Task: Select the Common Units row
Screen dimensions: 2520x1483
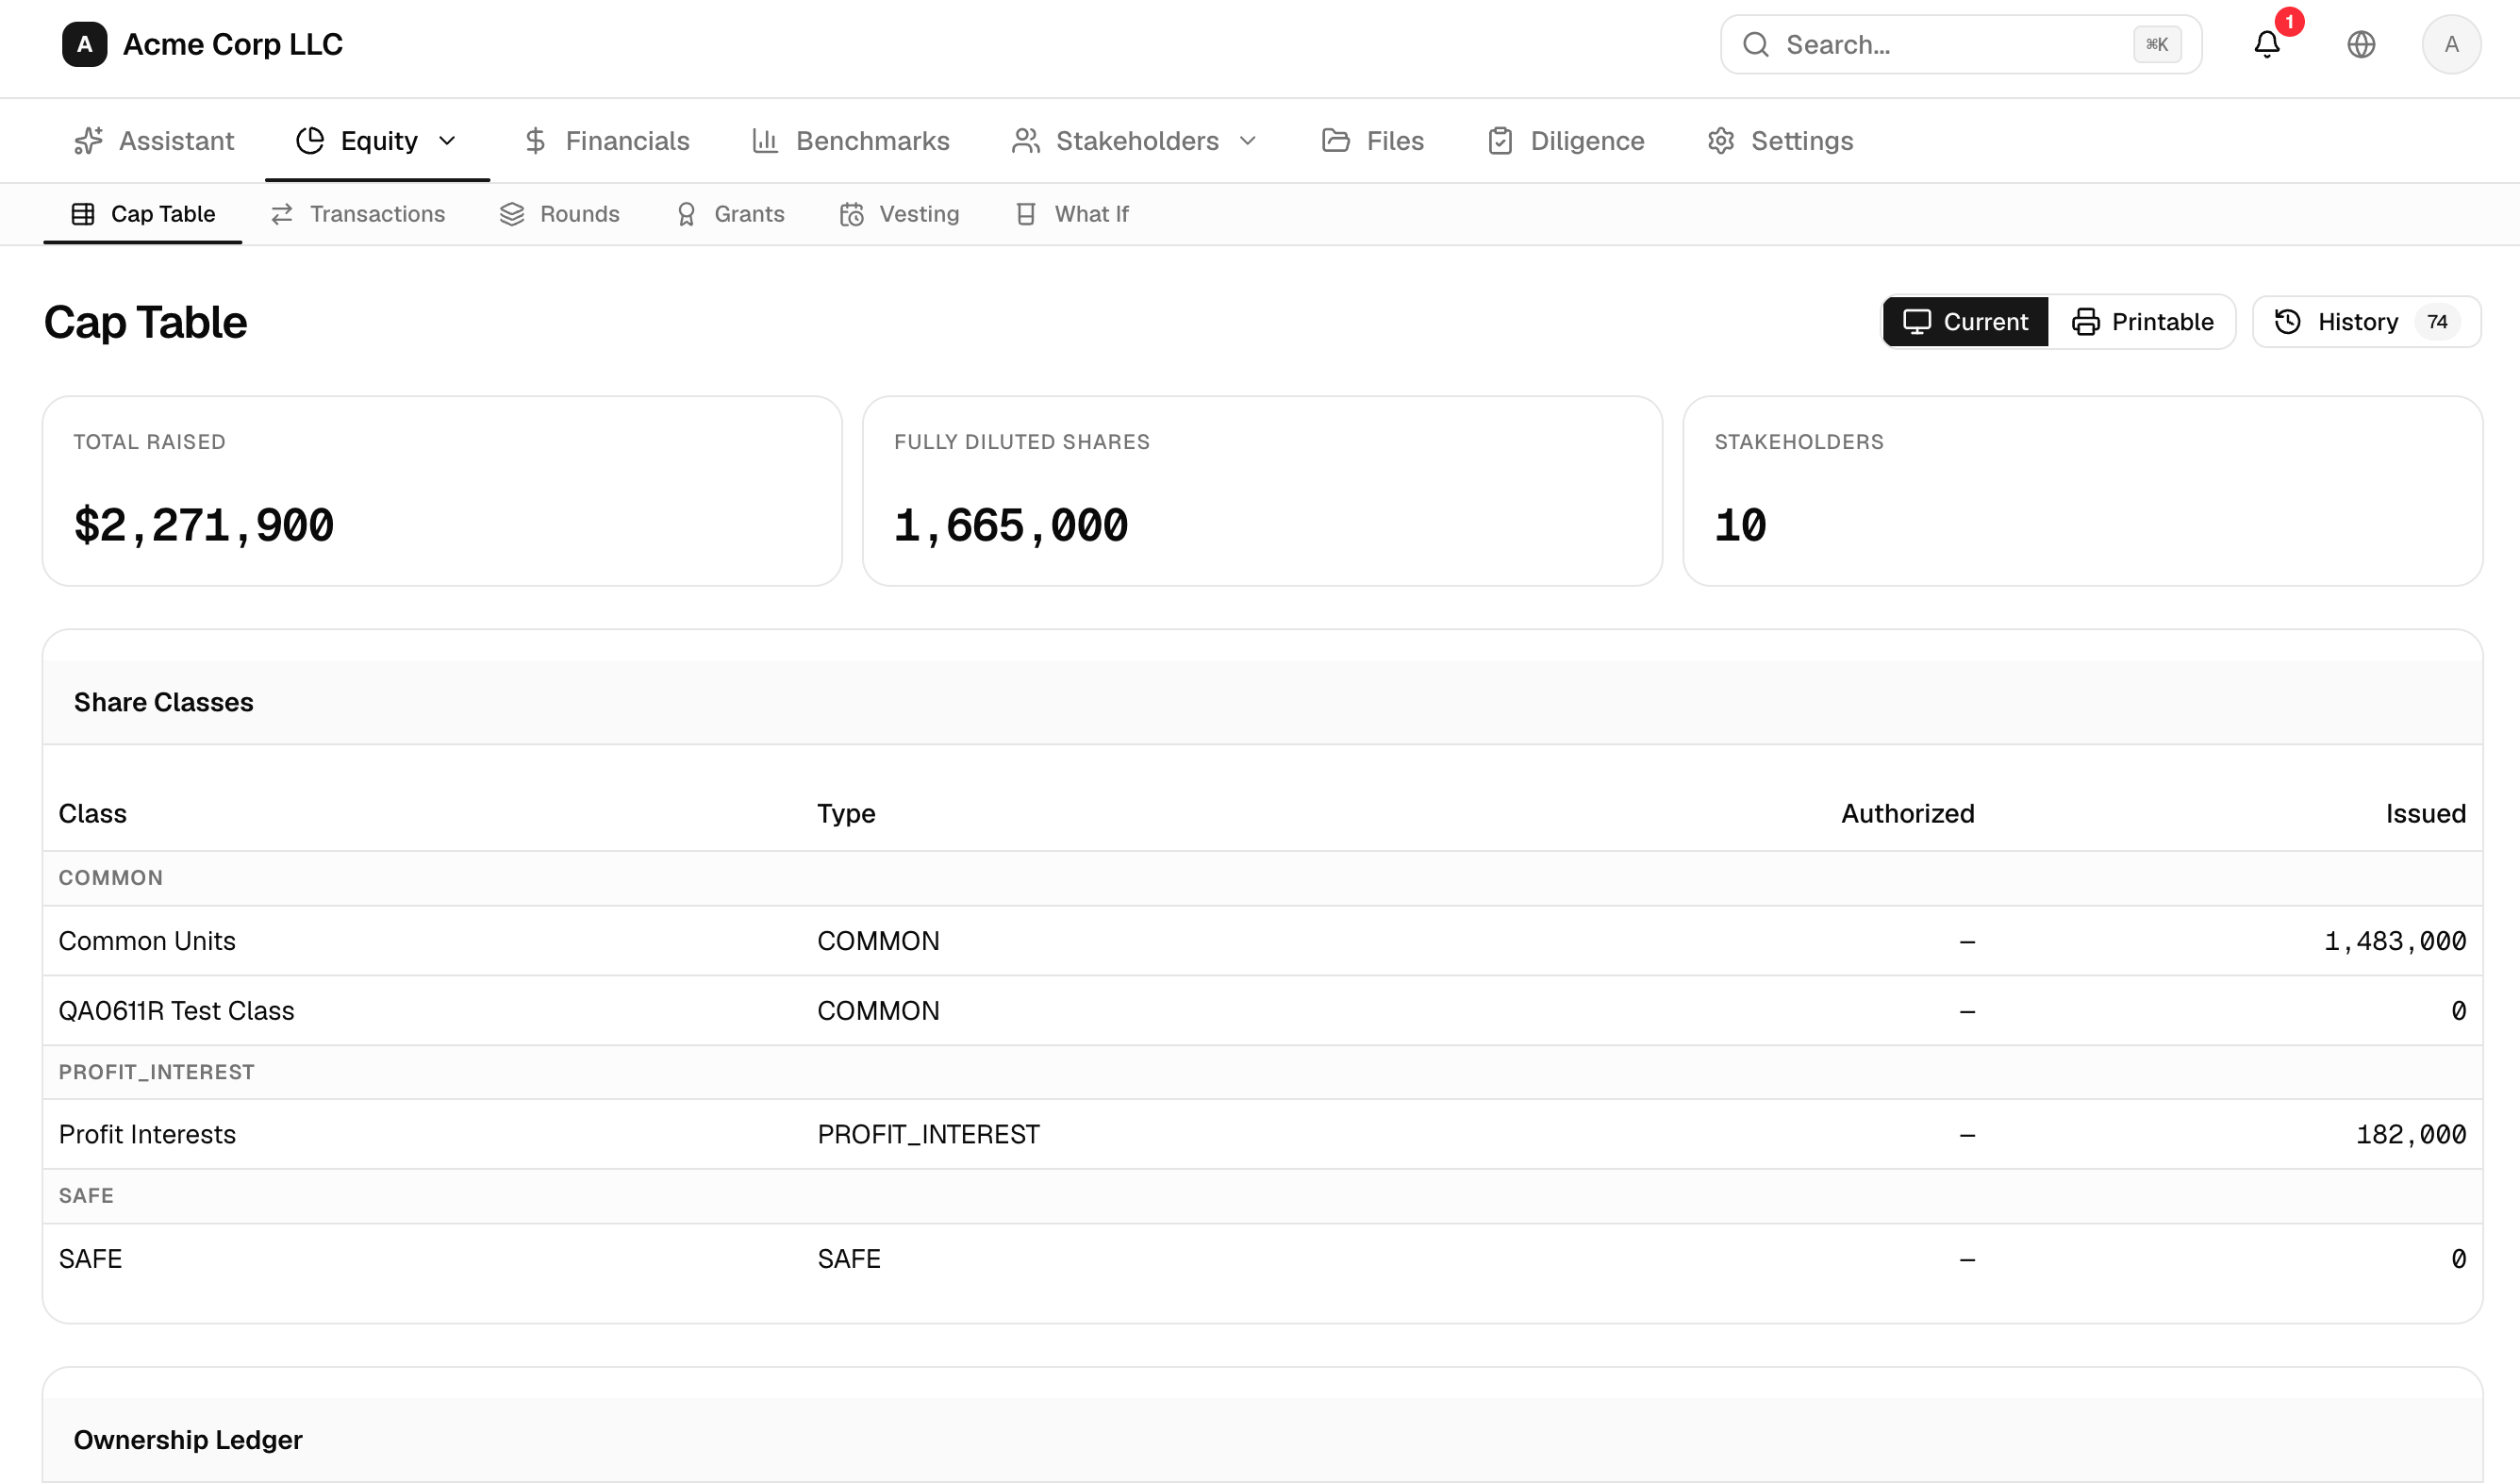Action: tap(1262, 941)
